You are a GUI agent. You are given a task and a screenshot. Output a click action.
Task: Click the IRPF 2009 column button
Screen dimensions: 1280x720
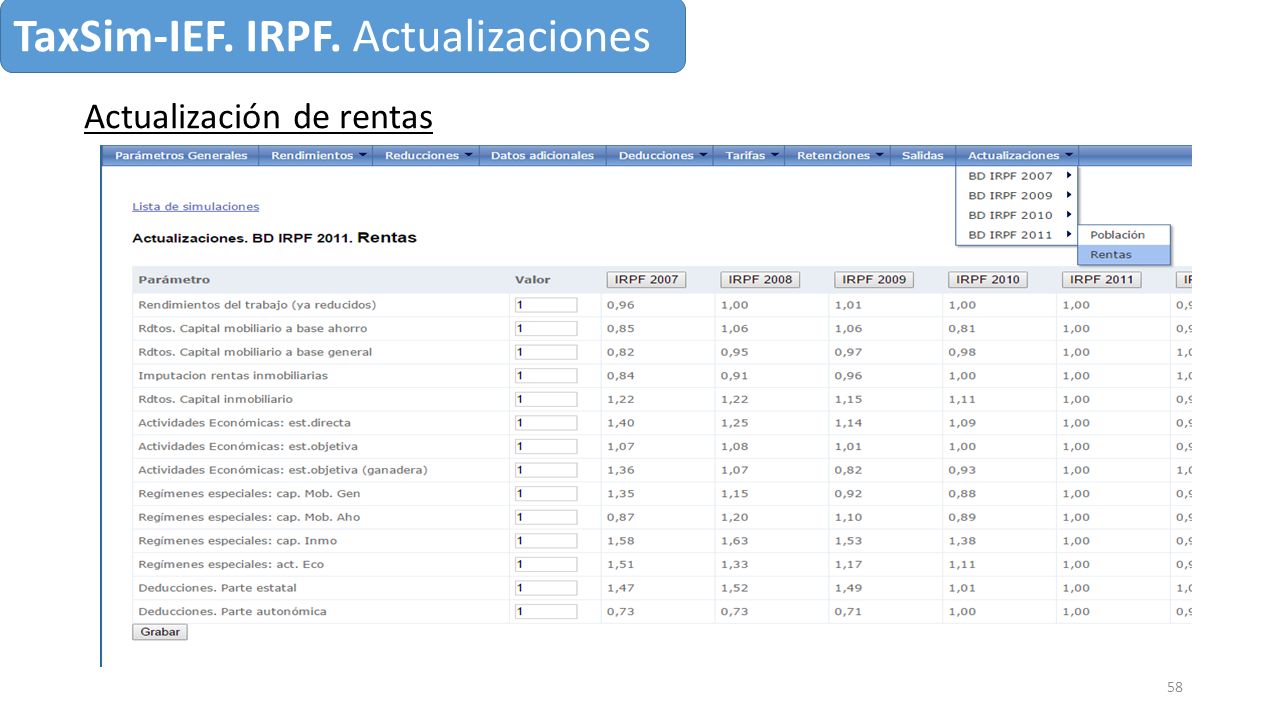pyautogui.click(x=874, y=280)
